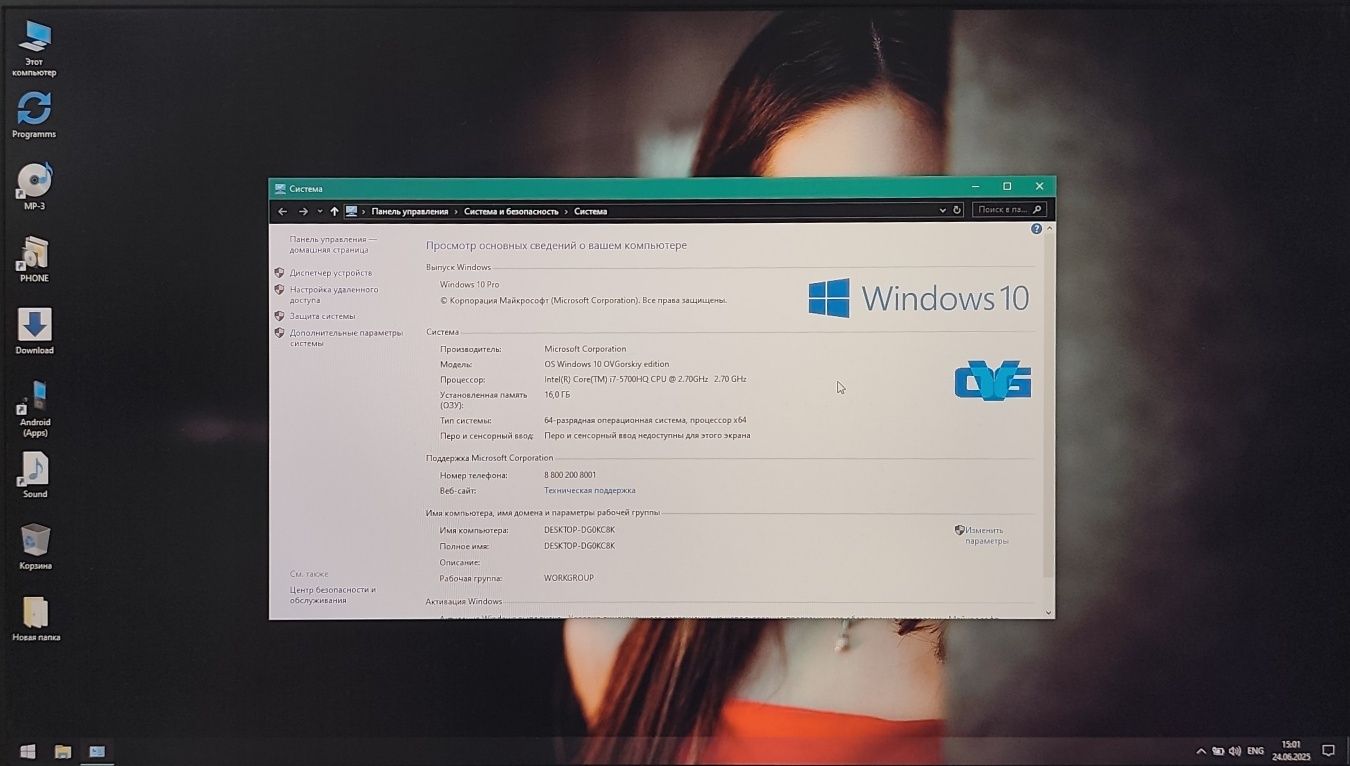Go forward with the navigation arrow
The width and height of the screenshot is (1350, 766).
[x=303, y=211]
